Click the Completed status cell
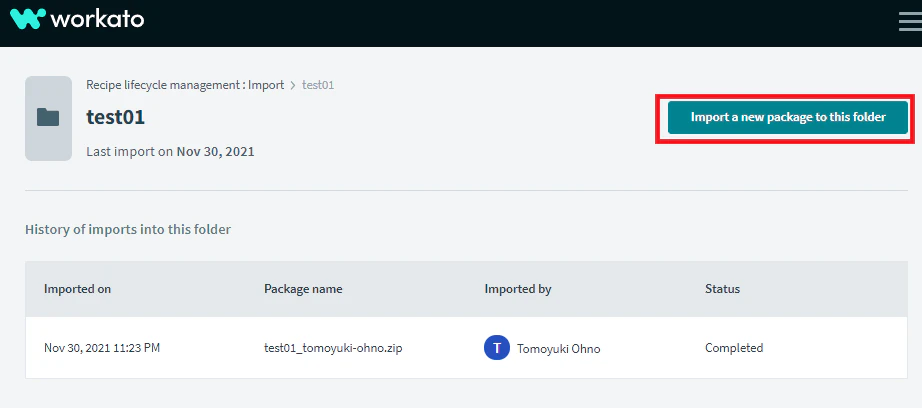 click(x=734, y=348)
